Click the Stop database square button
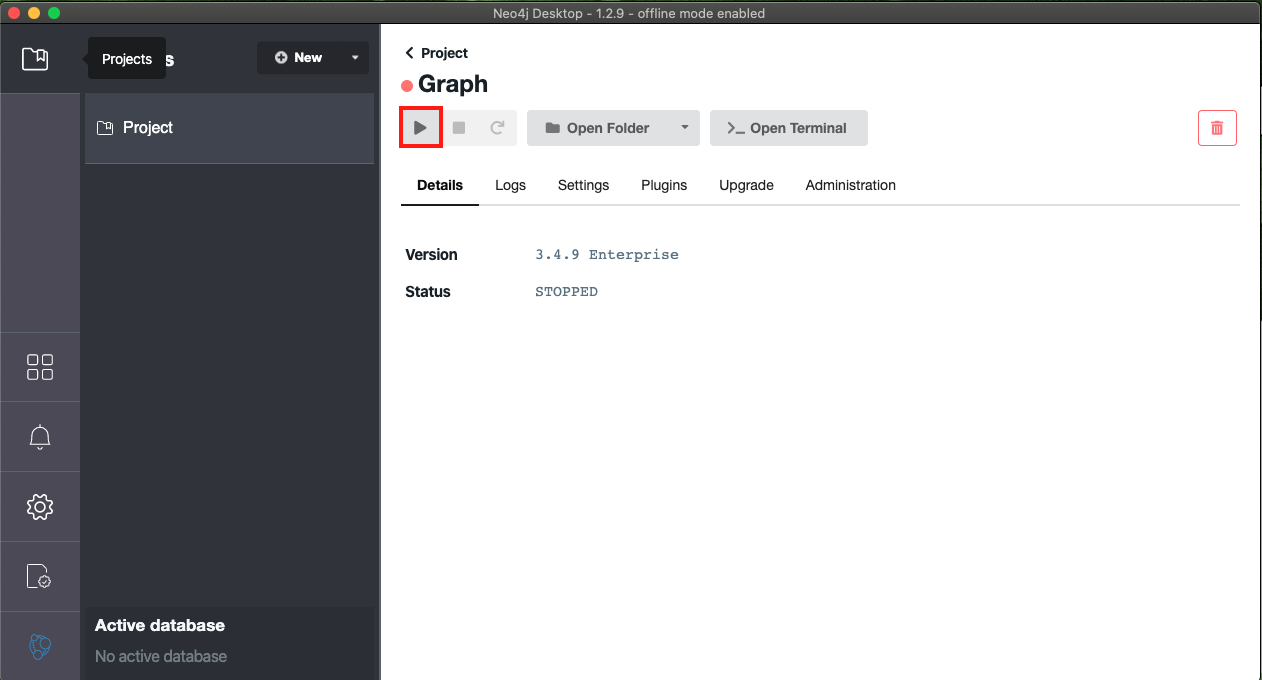The image size is (1262, 680). click(x=459, y=128)
